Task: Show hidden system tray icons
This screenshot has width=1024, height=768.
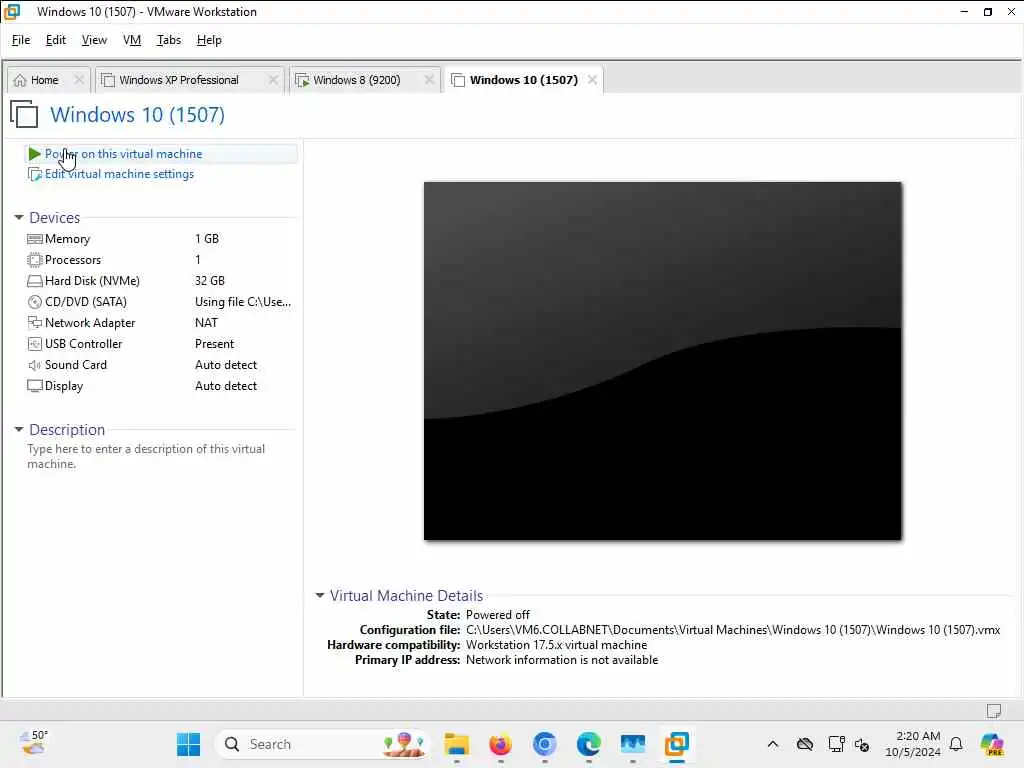Action: click(x=773, y=744)
